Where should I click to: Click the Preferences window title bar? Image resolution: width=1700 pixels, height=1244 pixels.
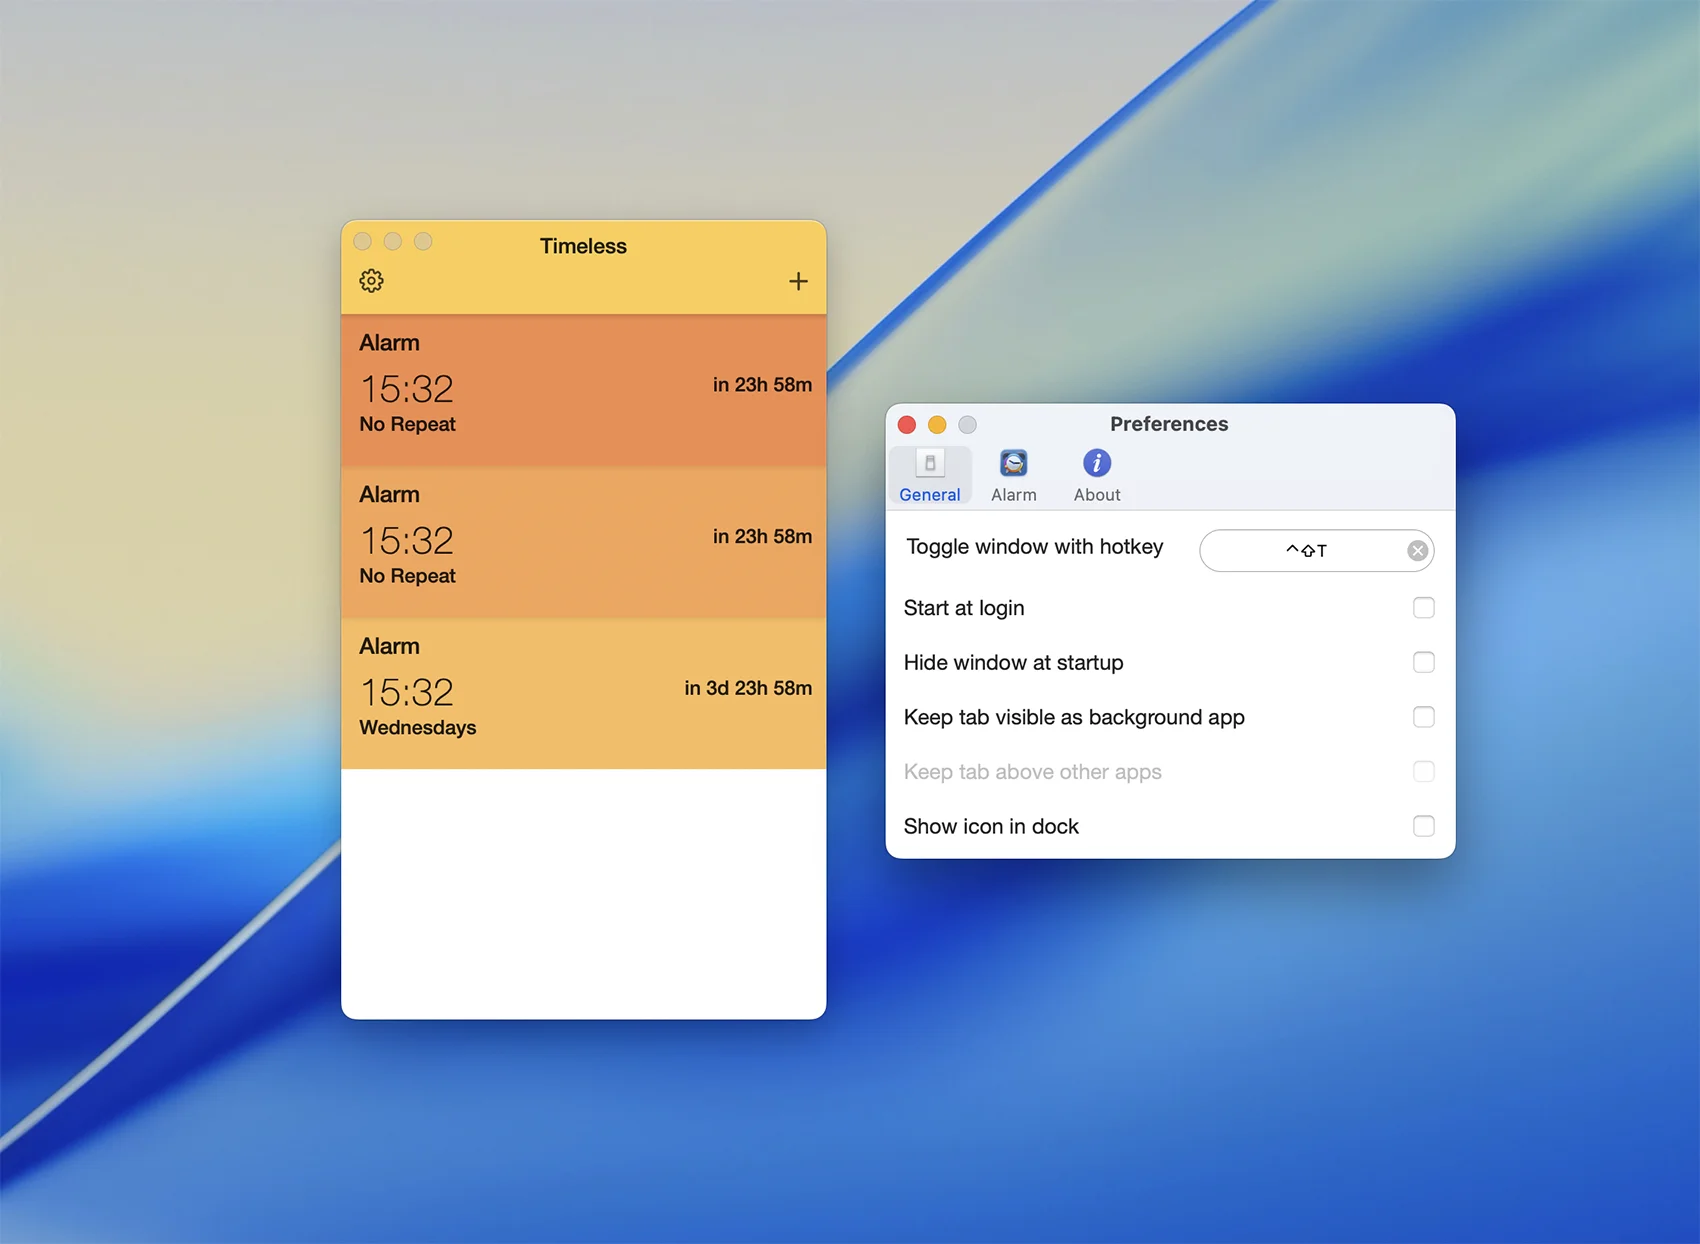coord(1168,424)
